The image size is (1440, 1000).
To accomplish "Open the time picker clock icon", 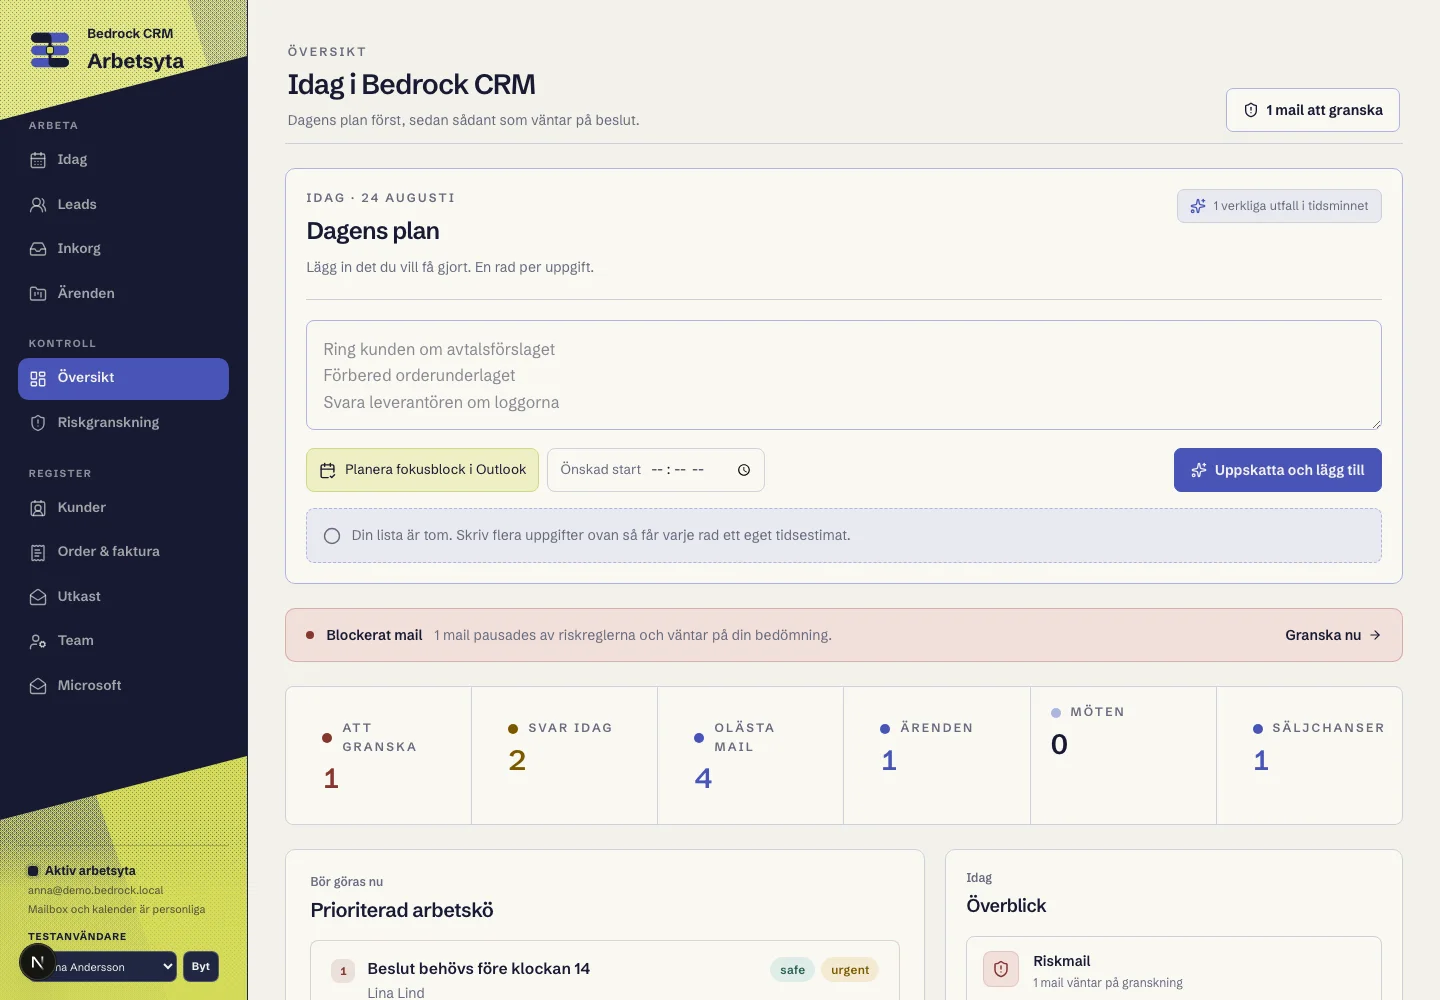I will coord(744,470).
